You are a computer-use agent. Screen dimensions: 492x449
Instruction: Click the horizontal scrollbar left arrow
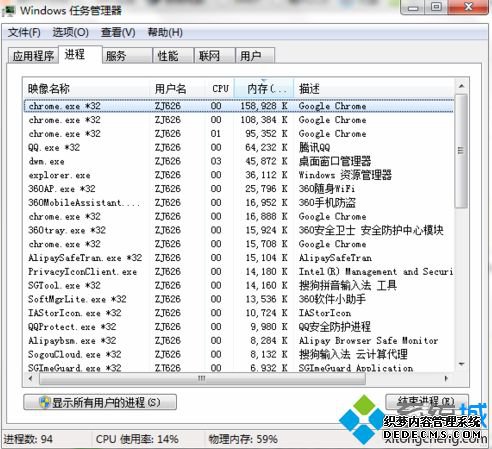(31, 378)
